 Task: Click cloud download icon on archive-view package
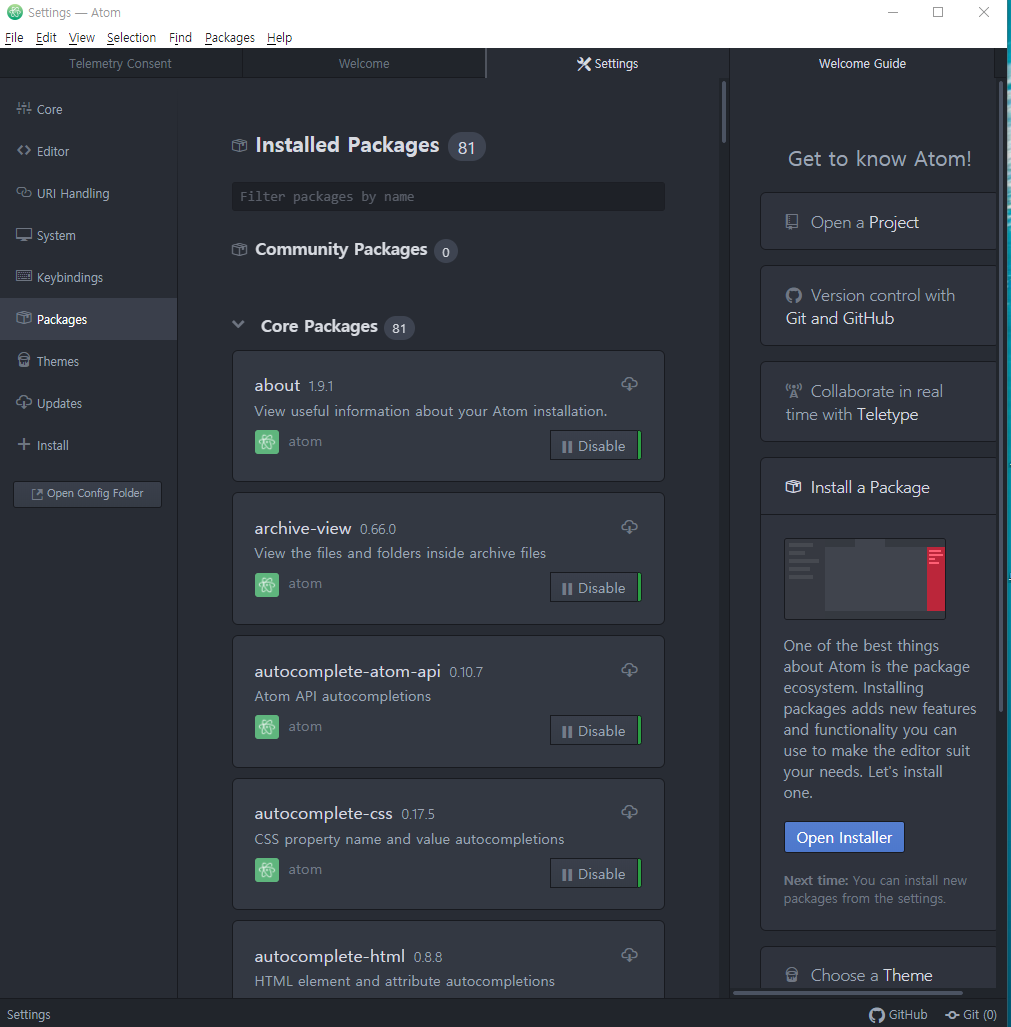pos(629,527)
